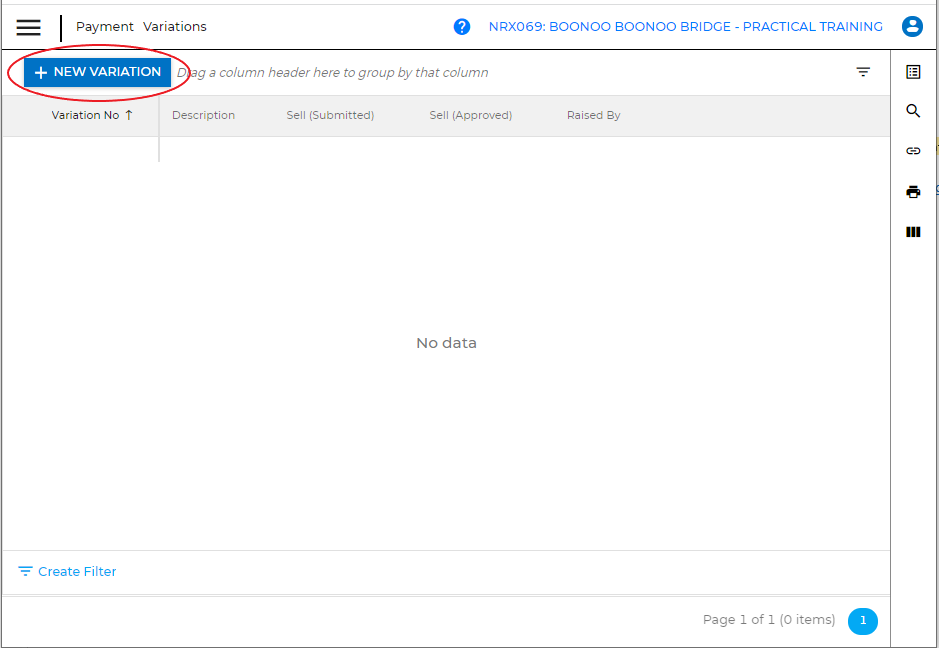This screenshot has width=939, height=648.
Task: Open the column chooser icon in the sidebar
Action: click(913, 232)
